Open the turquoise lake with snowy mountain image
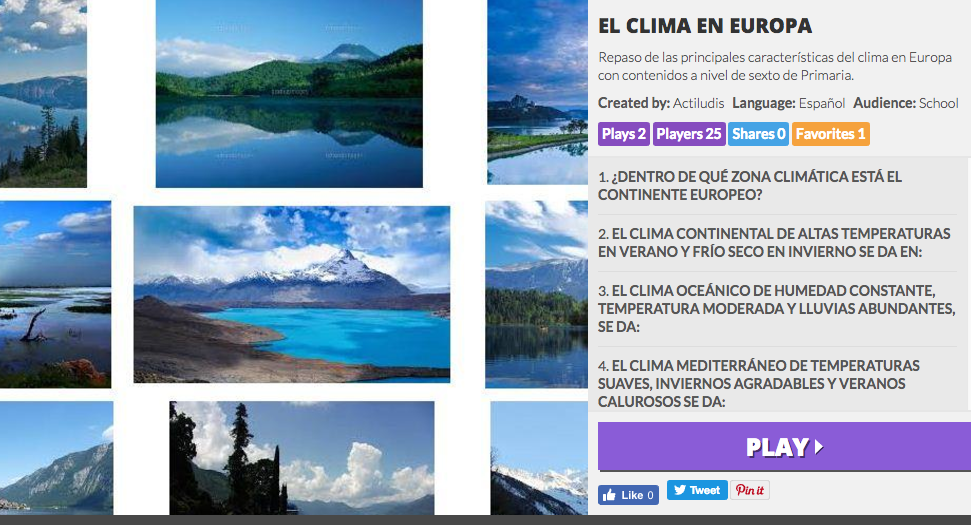971x525 pixels. pos(292,294)
